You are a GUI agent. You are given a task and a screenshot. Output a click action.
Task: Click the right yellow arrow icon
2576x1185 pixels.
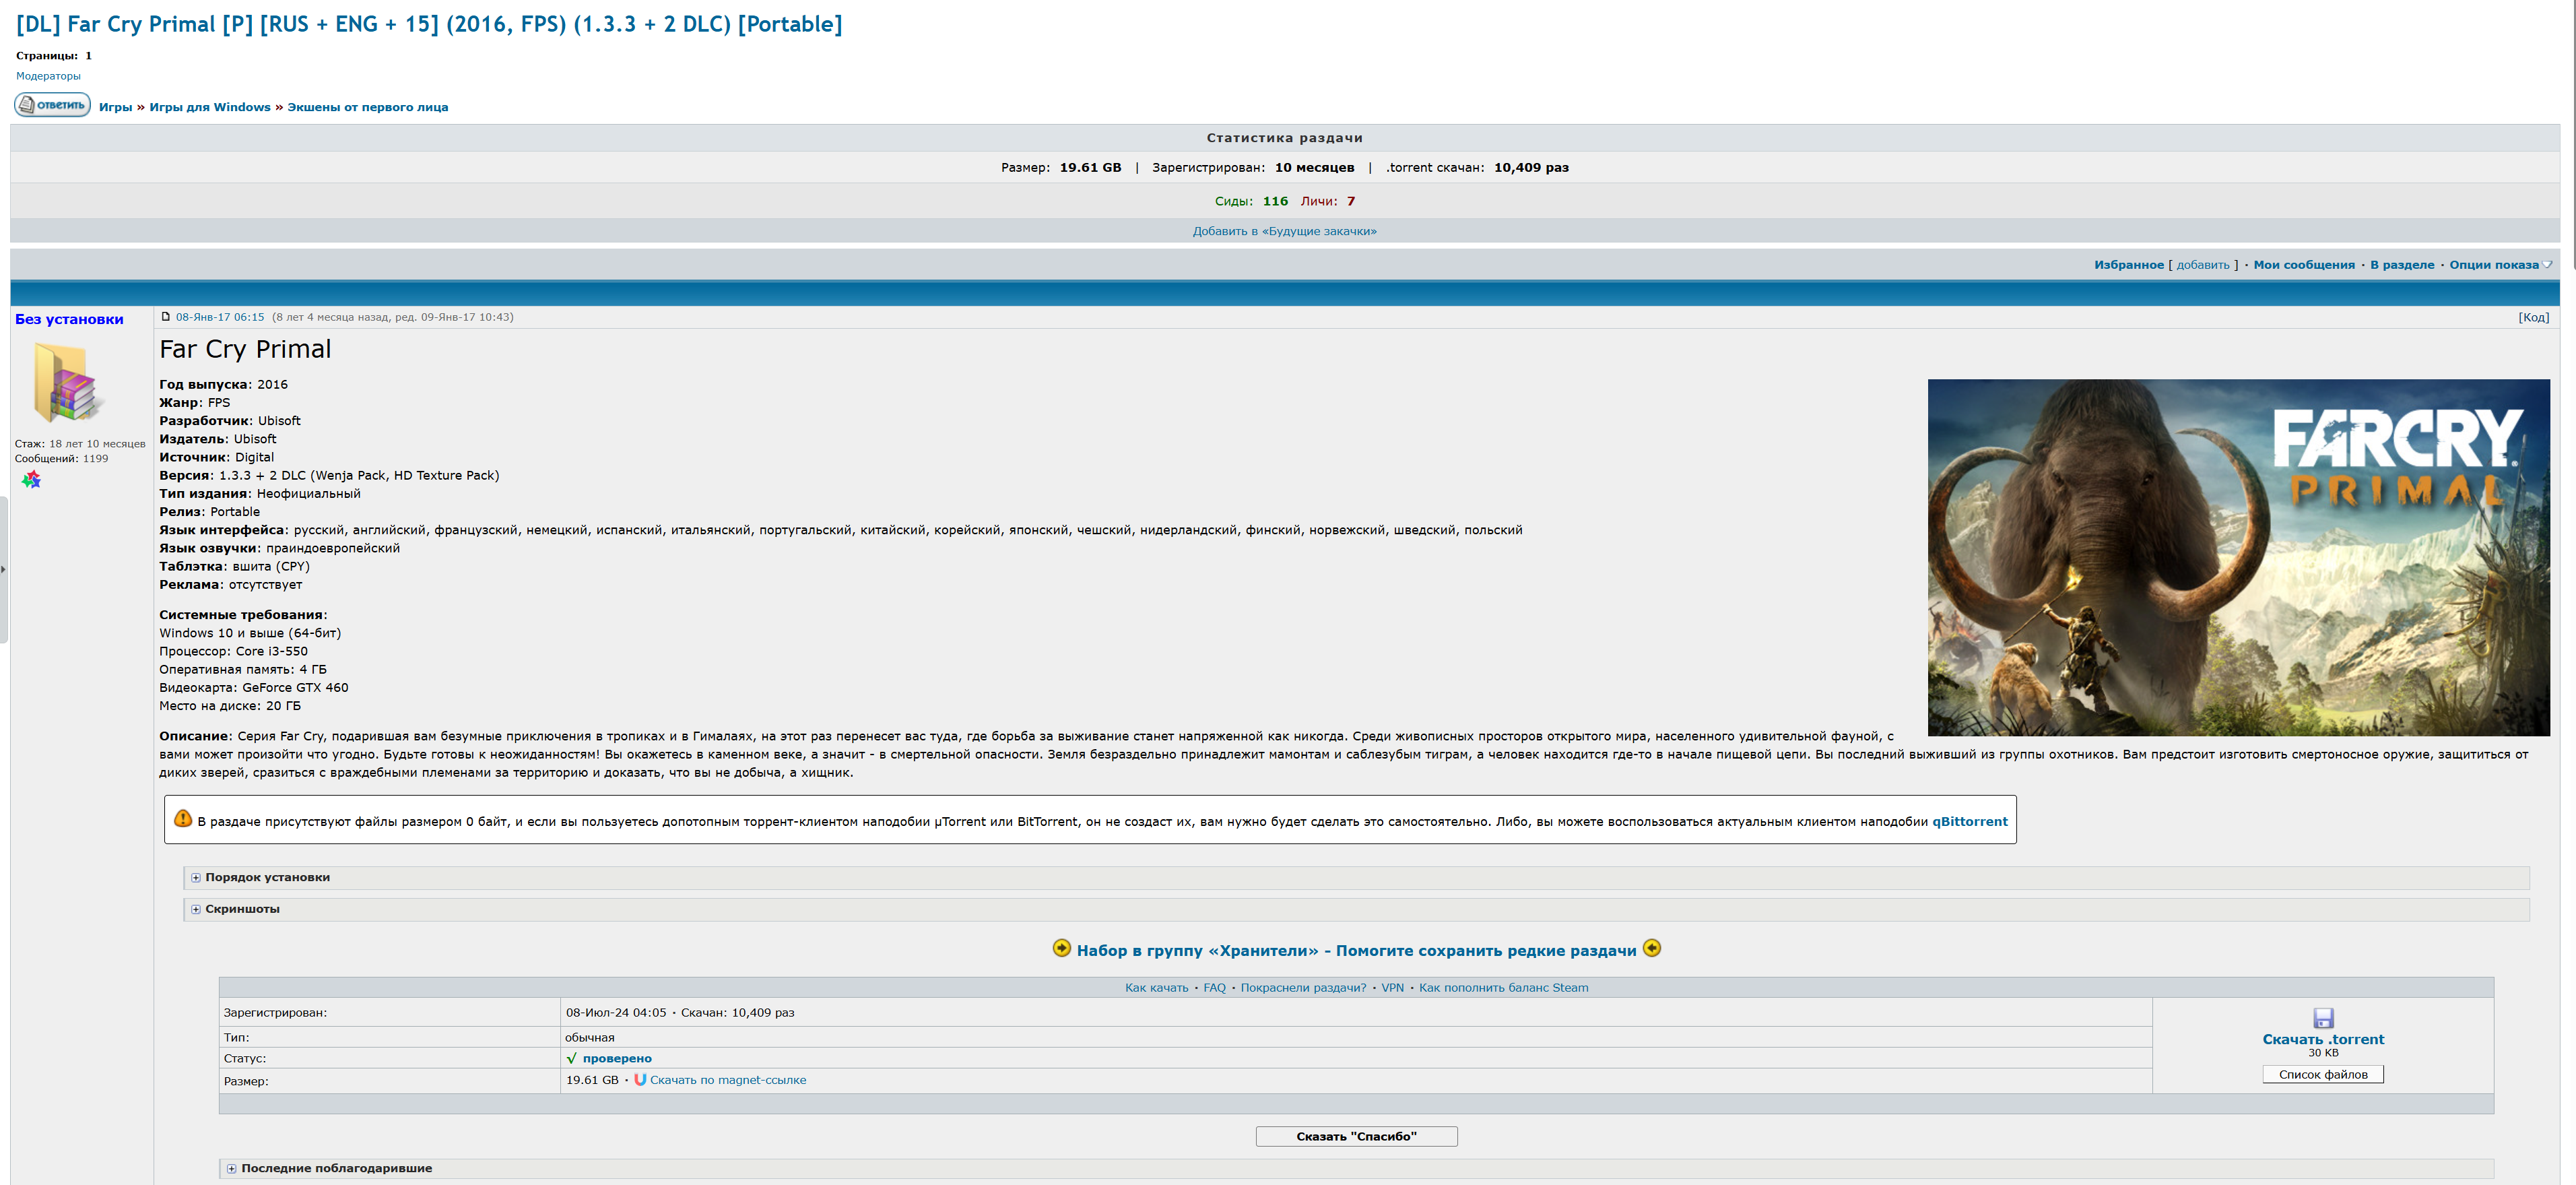(1652, 948)
